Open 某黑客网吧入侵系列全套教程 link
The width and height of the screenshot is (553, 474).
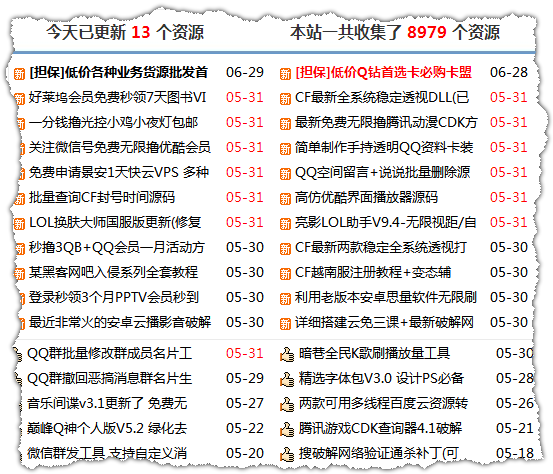pos(113,272)
